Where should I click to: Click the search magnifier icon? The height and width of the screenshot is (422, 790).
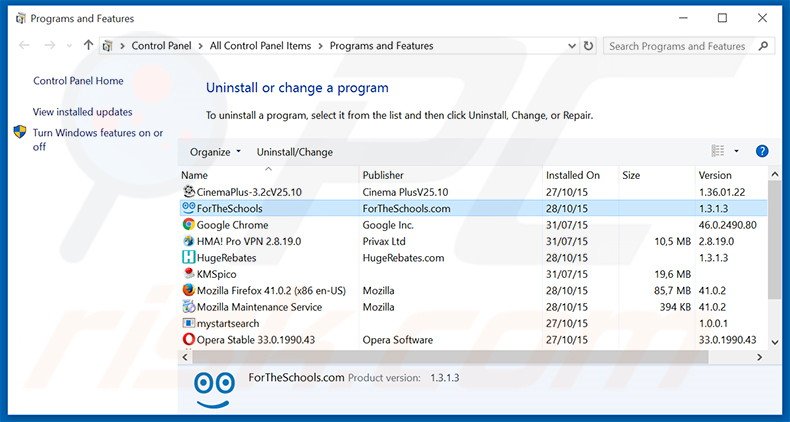click(x=763, y=46)
